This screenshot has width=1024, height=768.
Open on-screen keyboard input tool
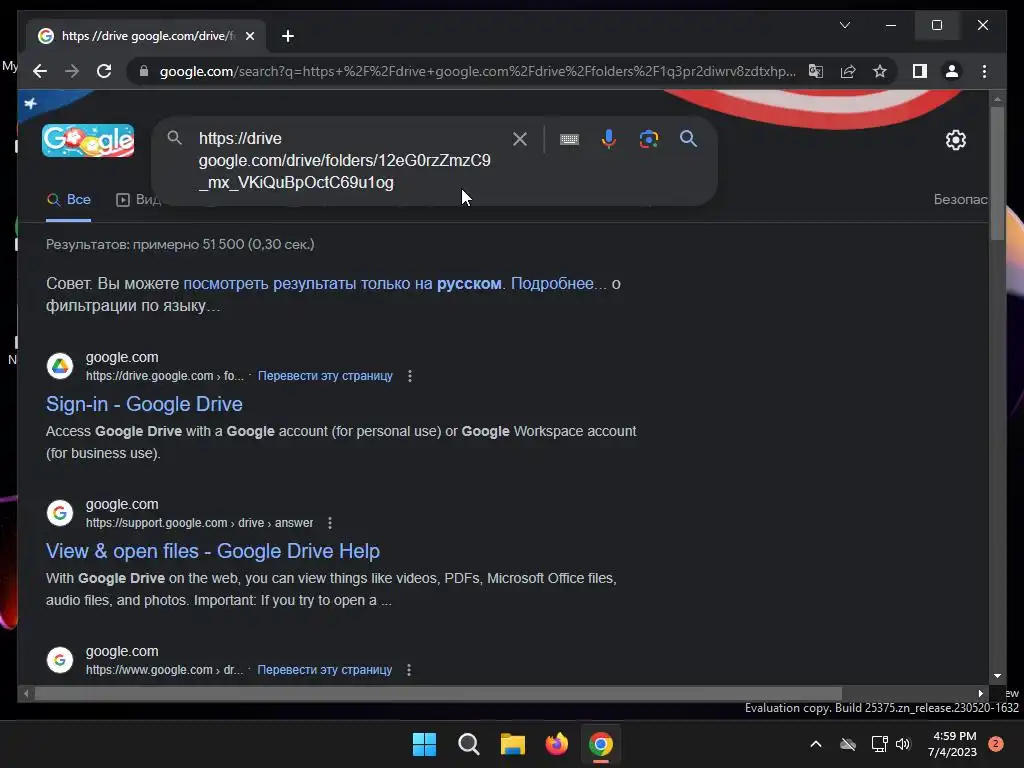tap(569, 138)
